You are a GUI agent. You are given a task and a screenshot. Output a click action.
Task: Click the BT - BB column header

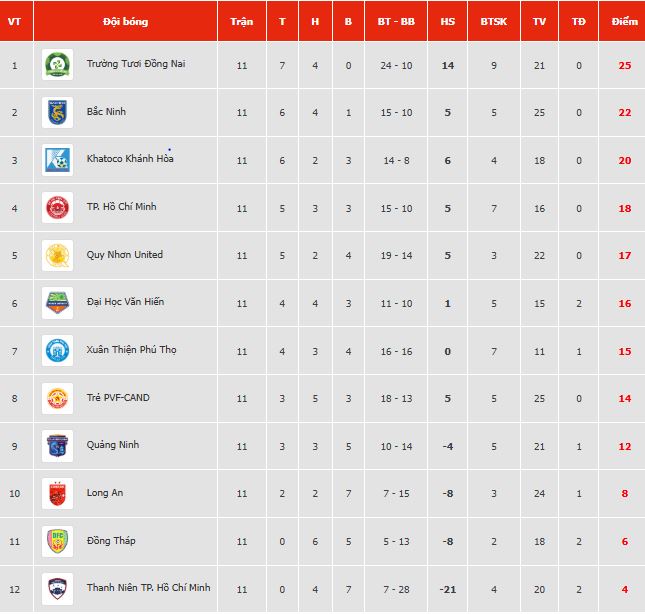click(396, 21)
